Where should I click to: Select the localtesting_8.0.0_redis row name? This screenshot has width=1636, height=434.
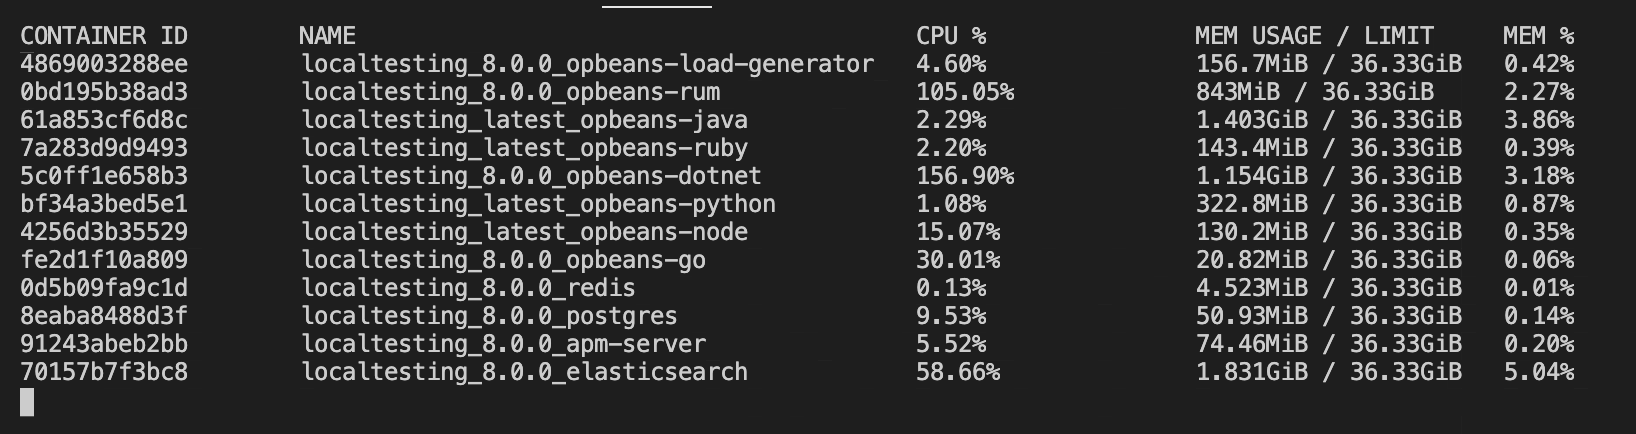click(468, 288)
